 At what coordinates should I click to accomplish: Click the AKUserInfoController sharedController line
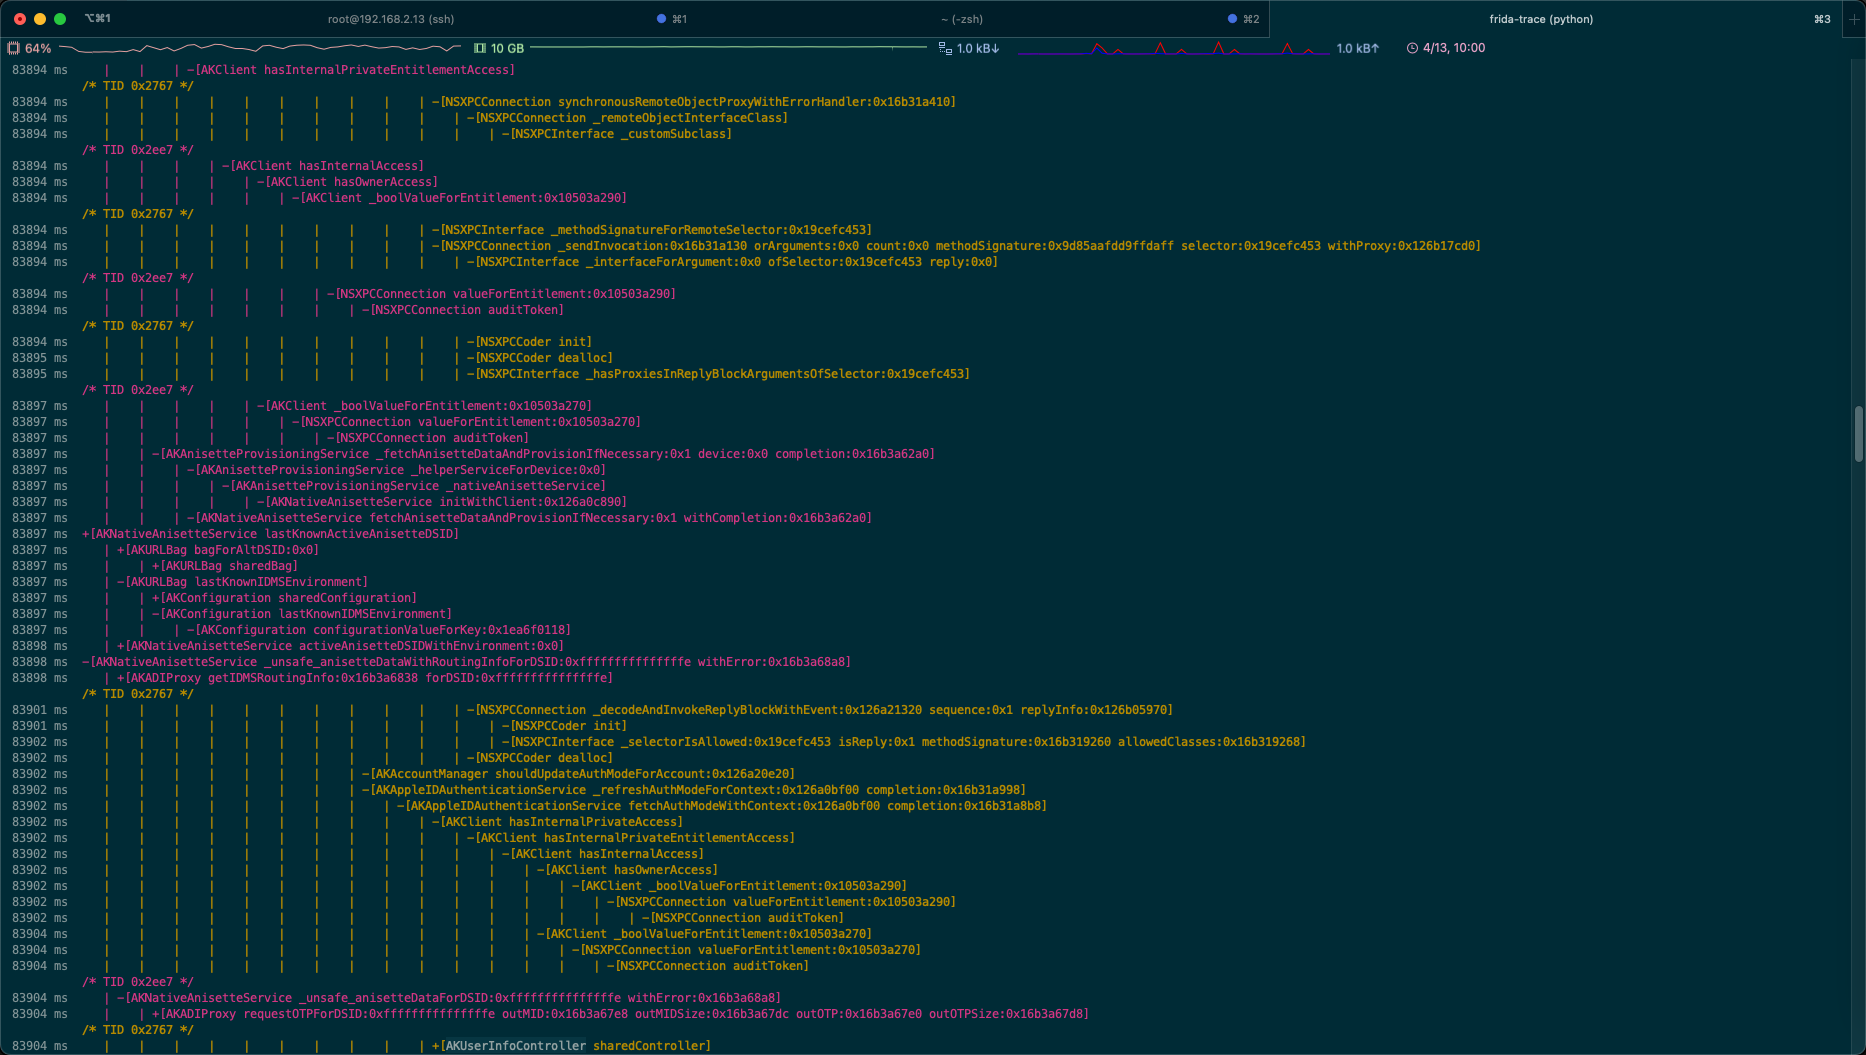pos(571,1046)
